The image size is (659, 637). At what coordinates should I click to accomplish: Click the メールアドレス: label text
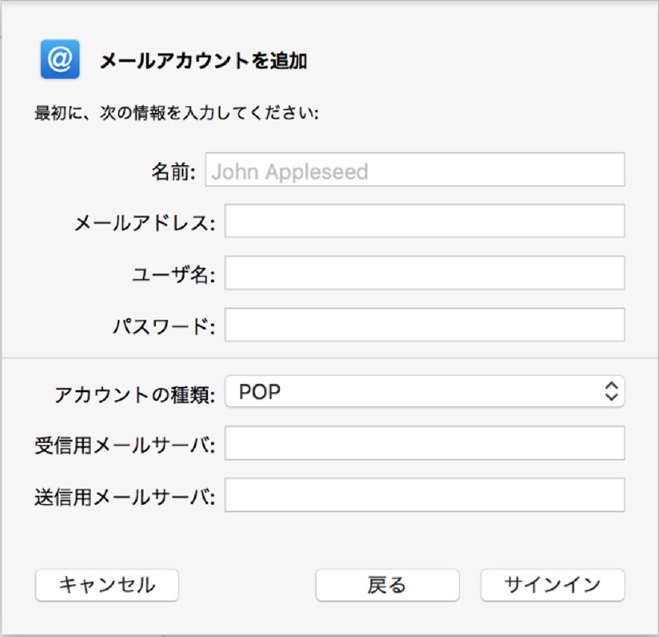pyautogui.click(x=145, y=223)
